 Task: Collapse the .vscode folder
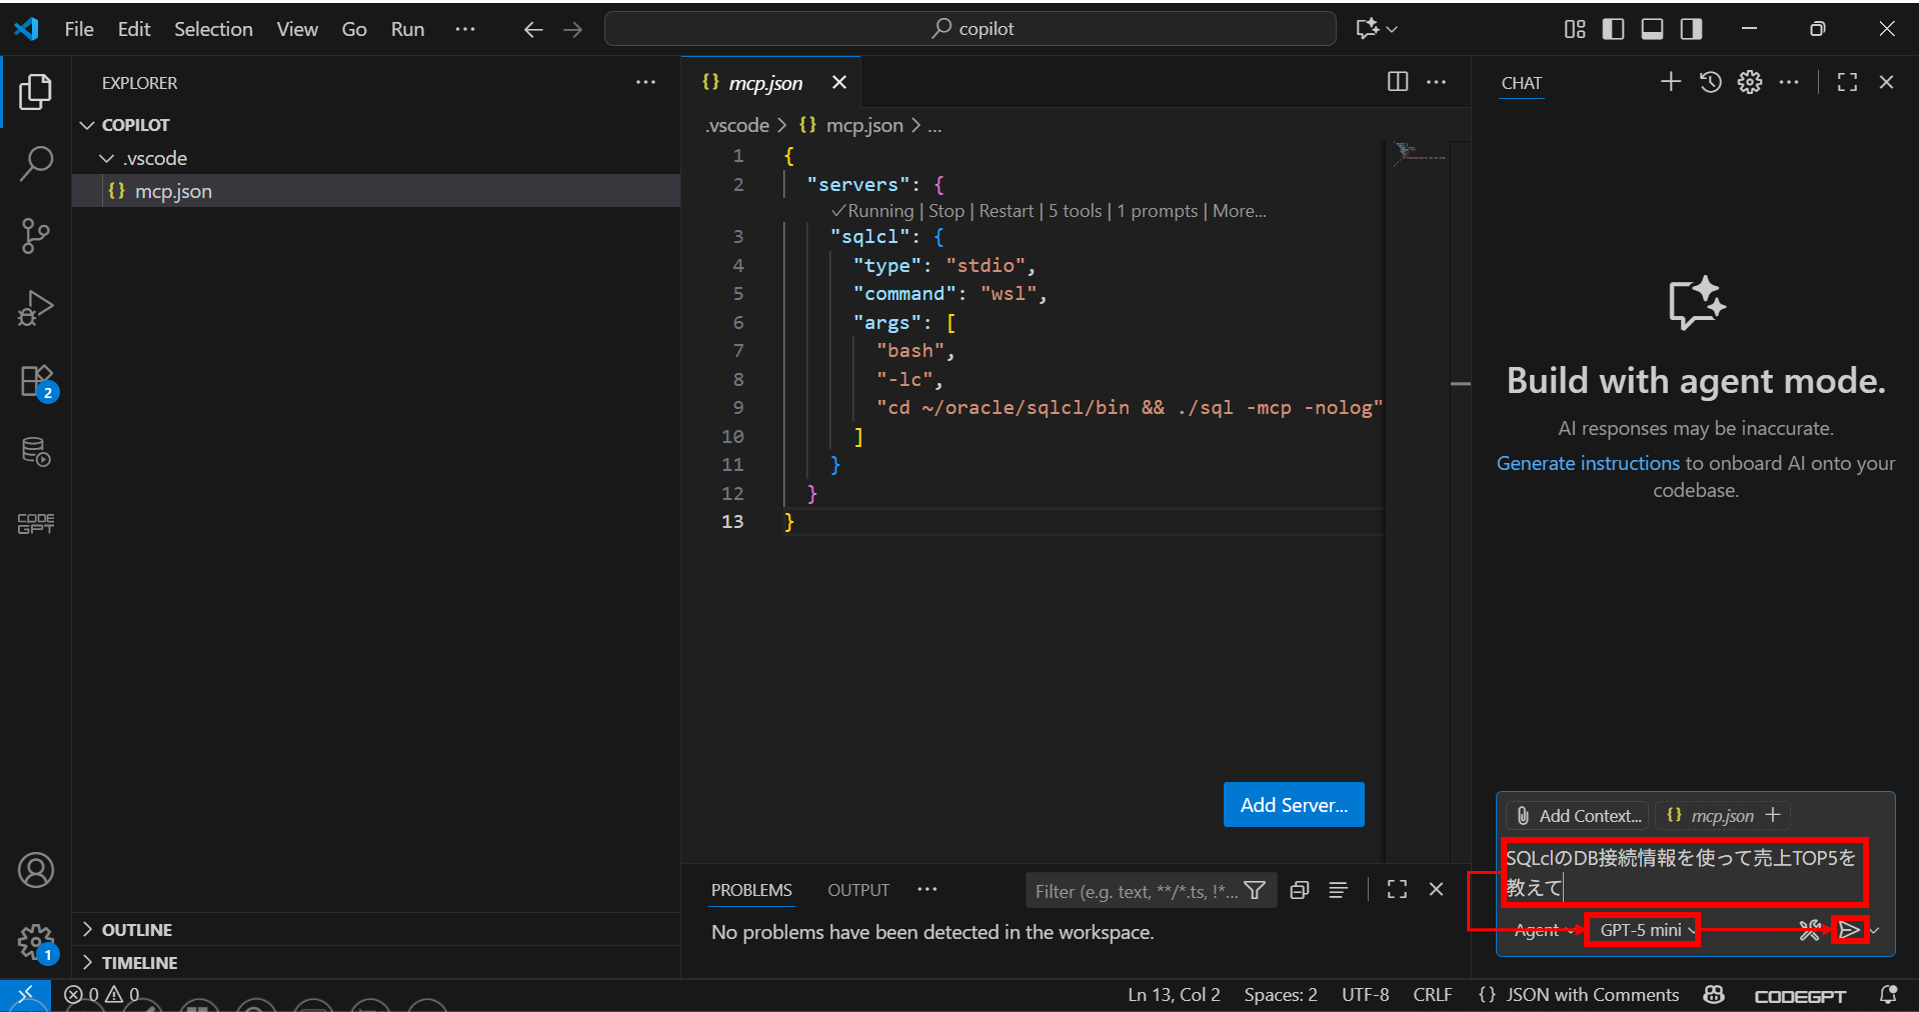[x=155, y=158]
